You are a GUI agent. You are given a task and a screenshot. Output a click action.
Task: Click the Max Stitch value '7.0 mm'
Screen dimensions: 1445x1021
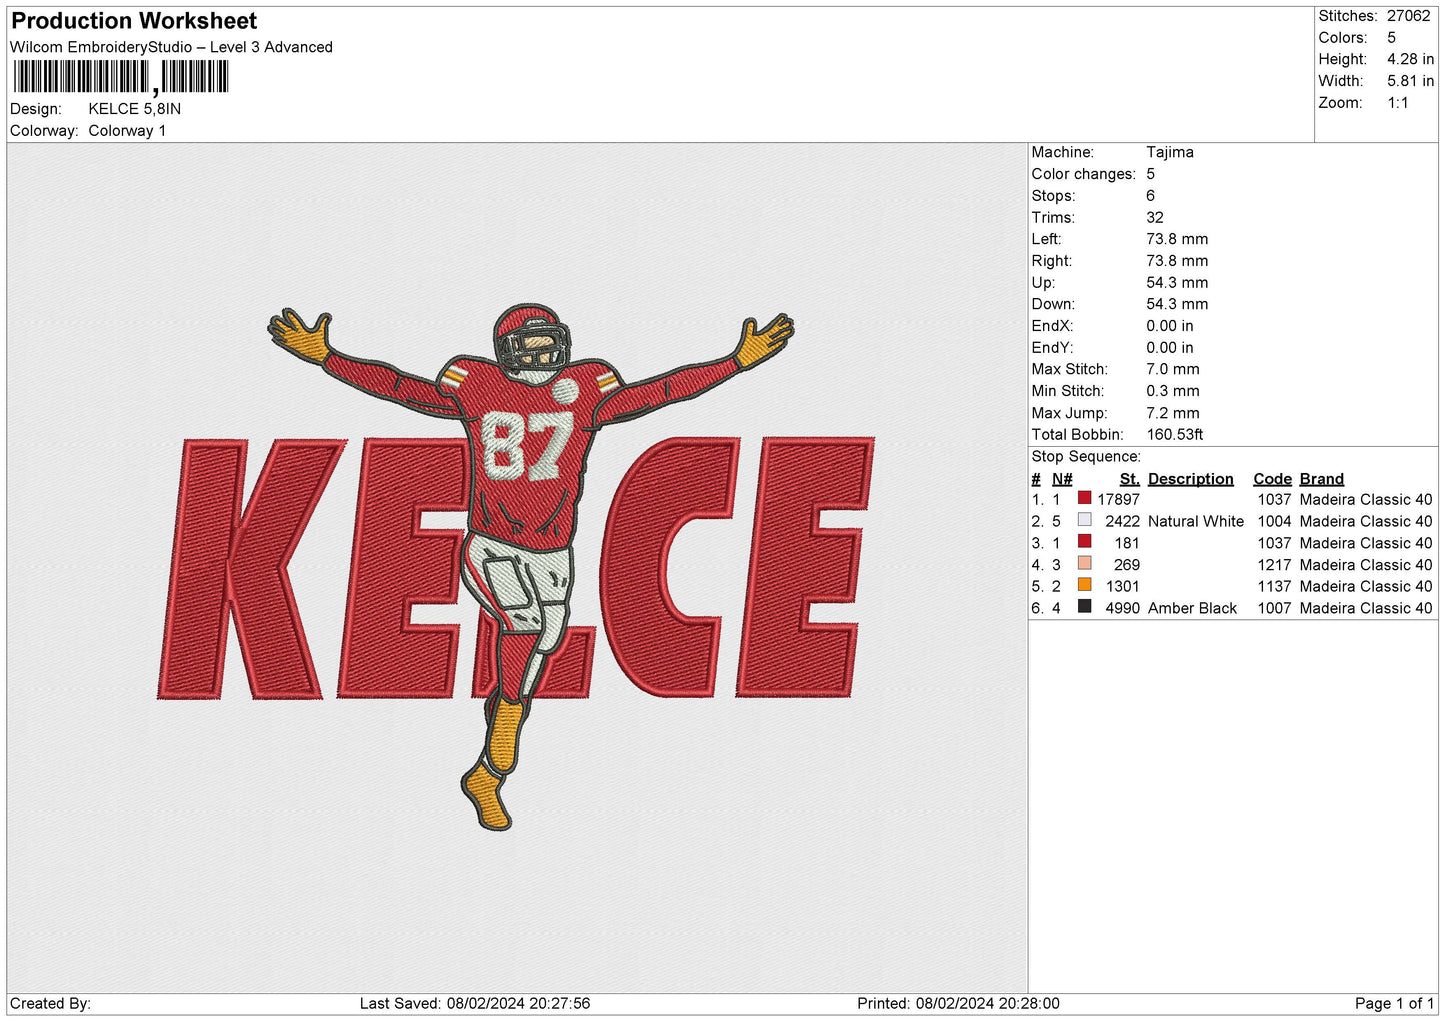1173,369
